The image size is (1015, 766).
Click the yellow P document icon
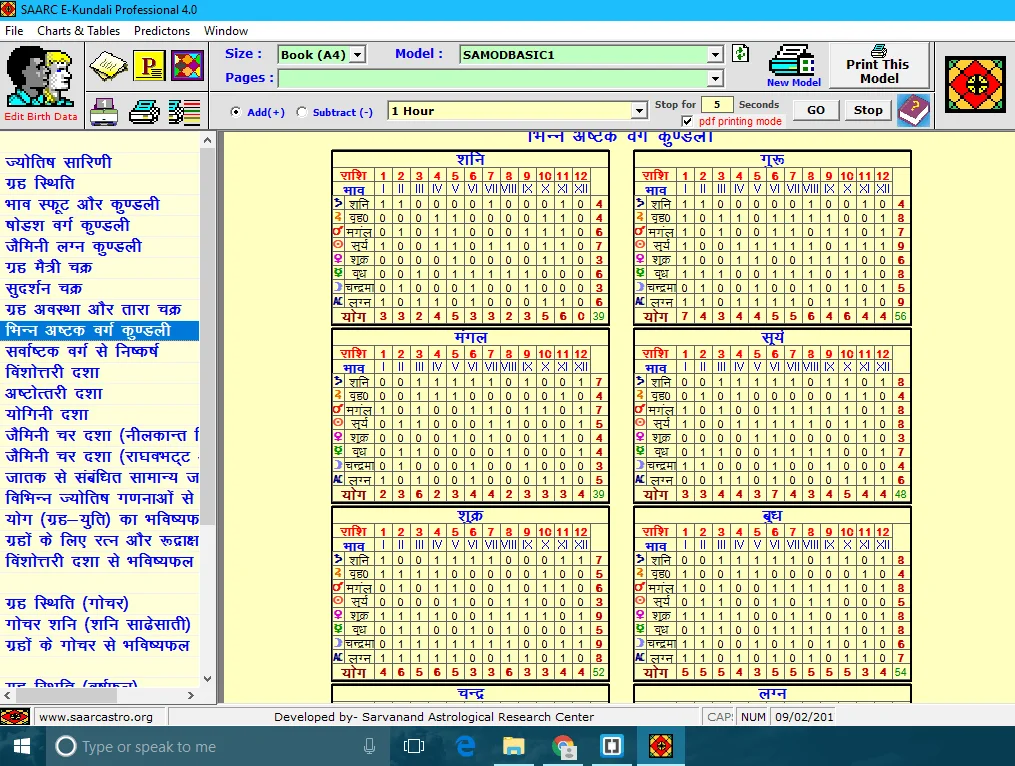(149, 66)
